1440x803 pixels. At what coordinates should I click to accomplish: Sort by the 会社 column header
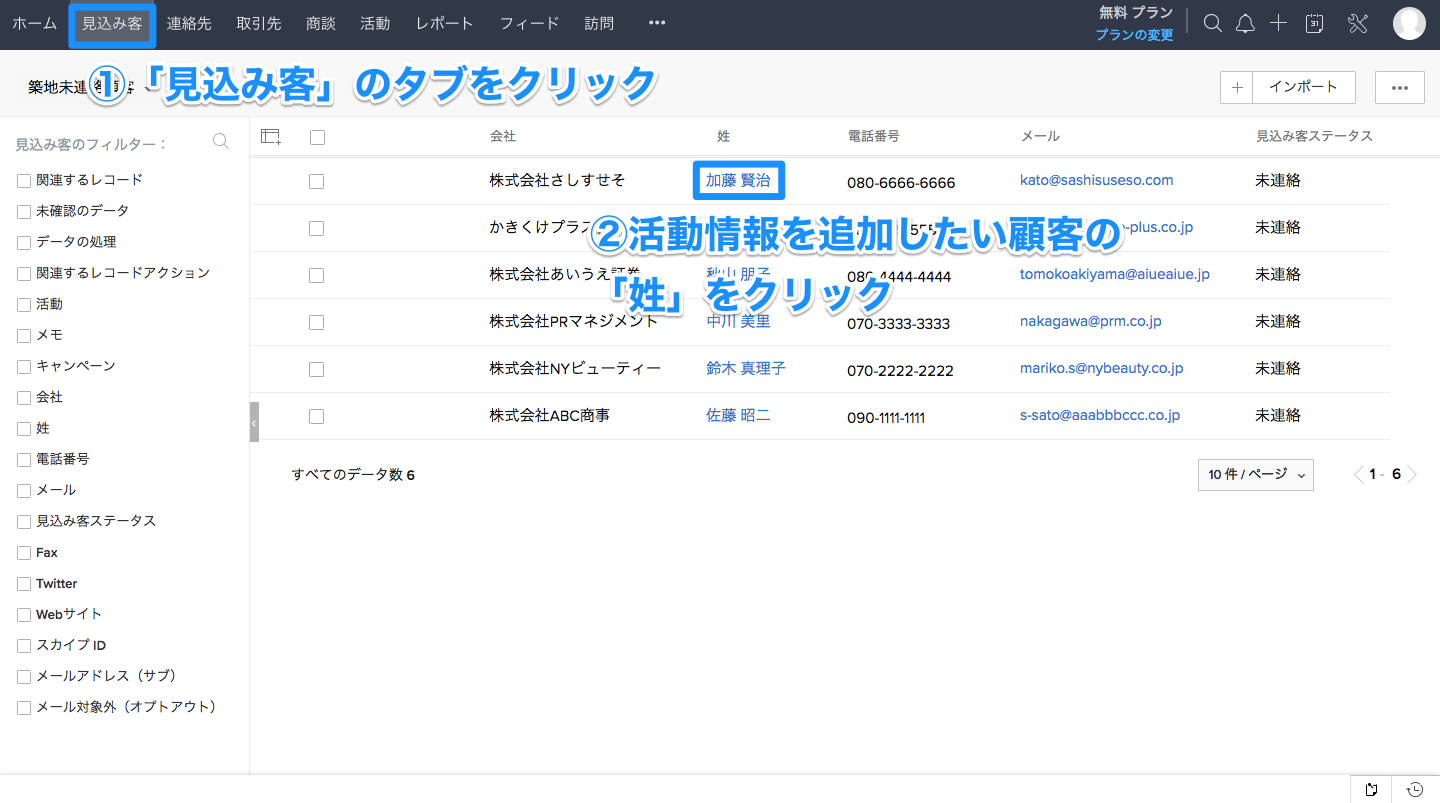(503, 136)
